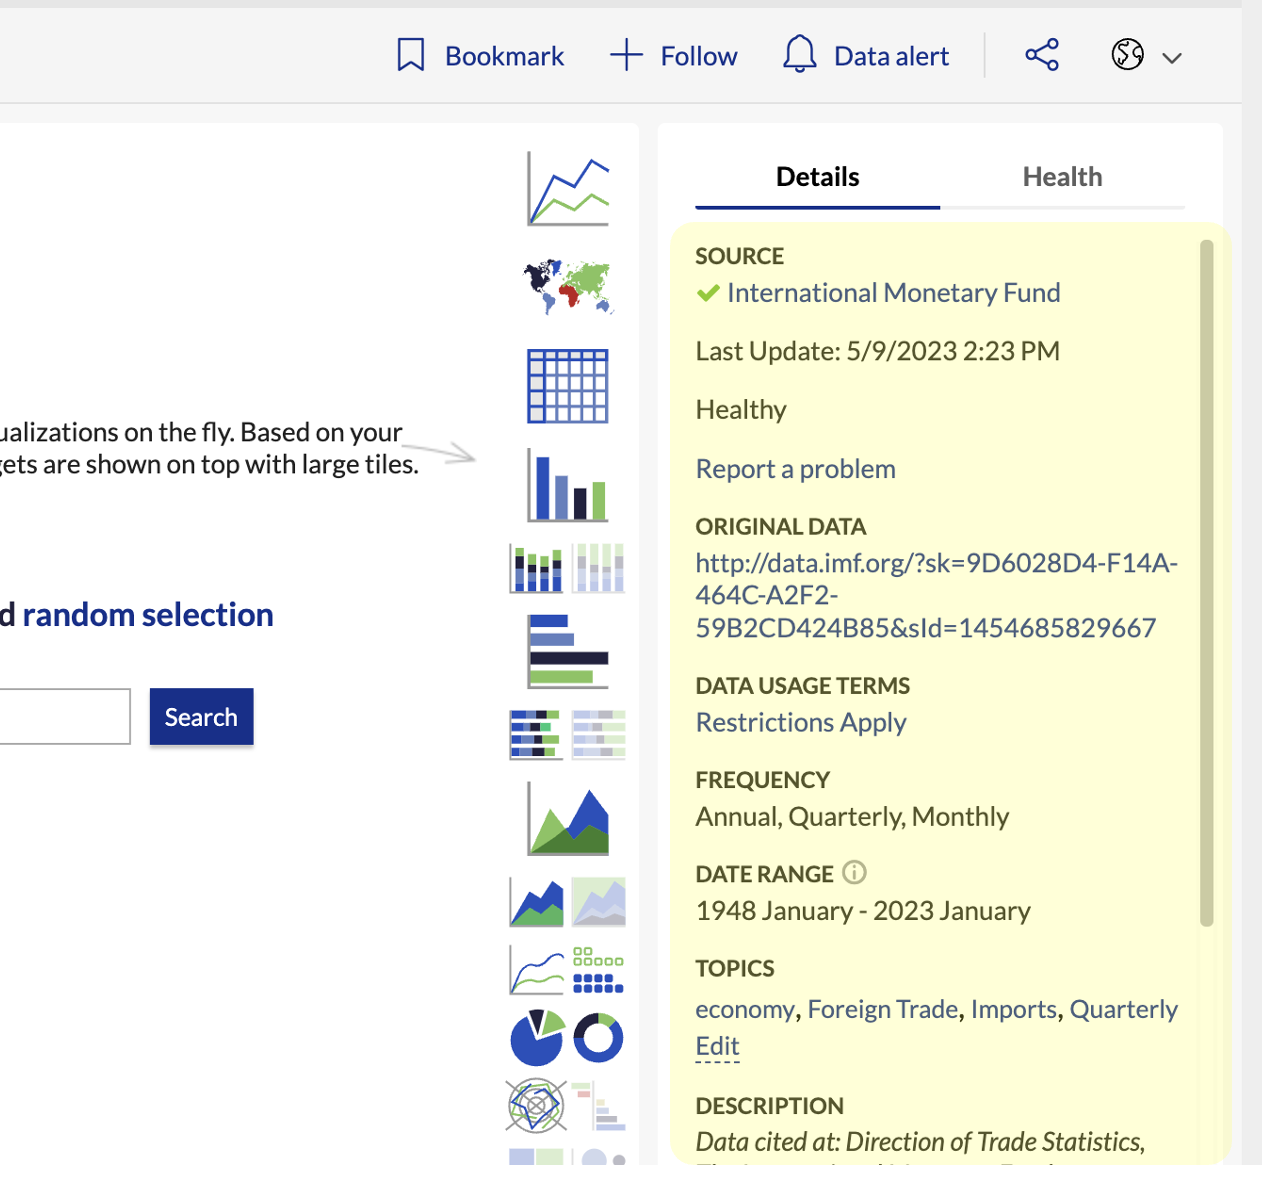Viewport: 1262px width, 1180px height.
Task: Click the DESCRIPTION heading text
Action: (769, 1106)
